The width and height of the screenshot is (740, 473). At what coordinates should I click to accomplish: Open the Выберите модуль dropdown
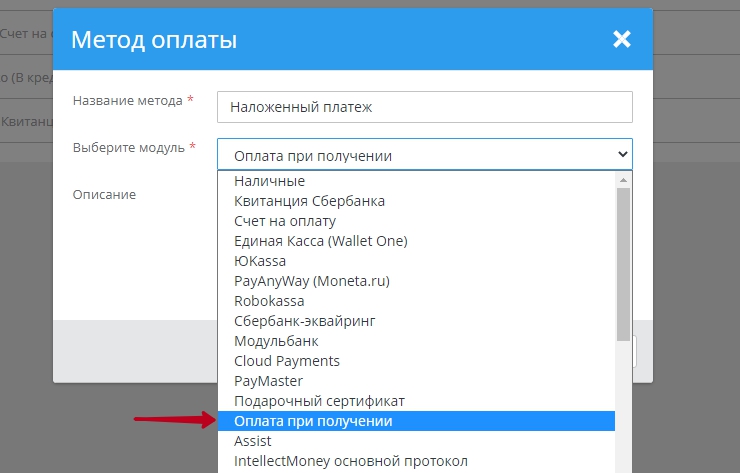425,154
